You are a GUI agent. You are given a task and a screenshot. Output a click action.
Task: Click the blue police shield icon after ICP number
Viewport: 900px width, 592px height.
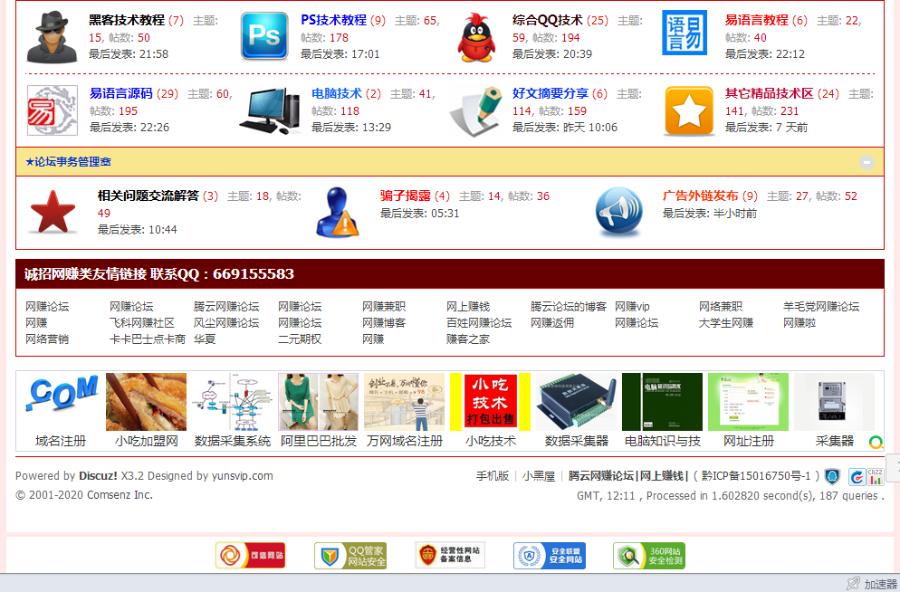click(x=832, y=477)
